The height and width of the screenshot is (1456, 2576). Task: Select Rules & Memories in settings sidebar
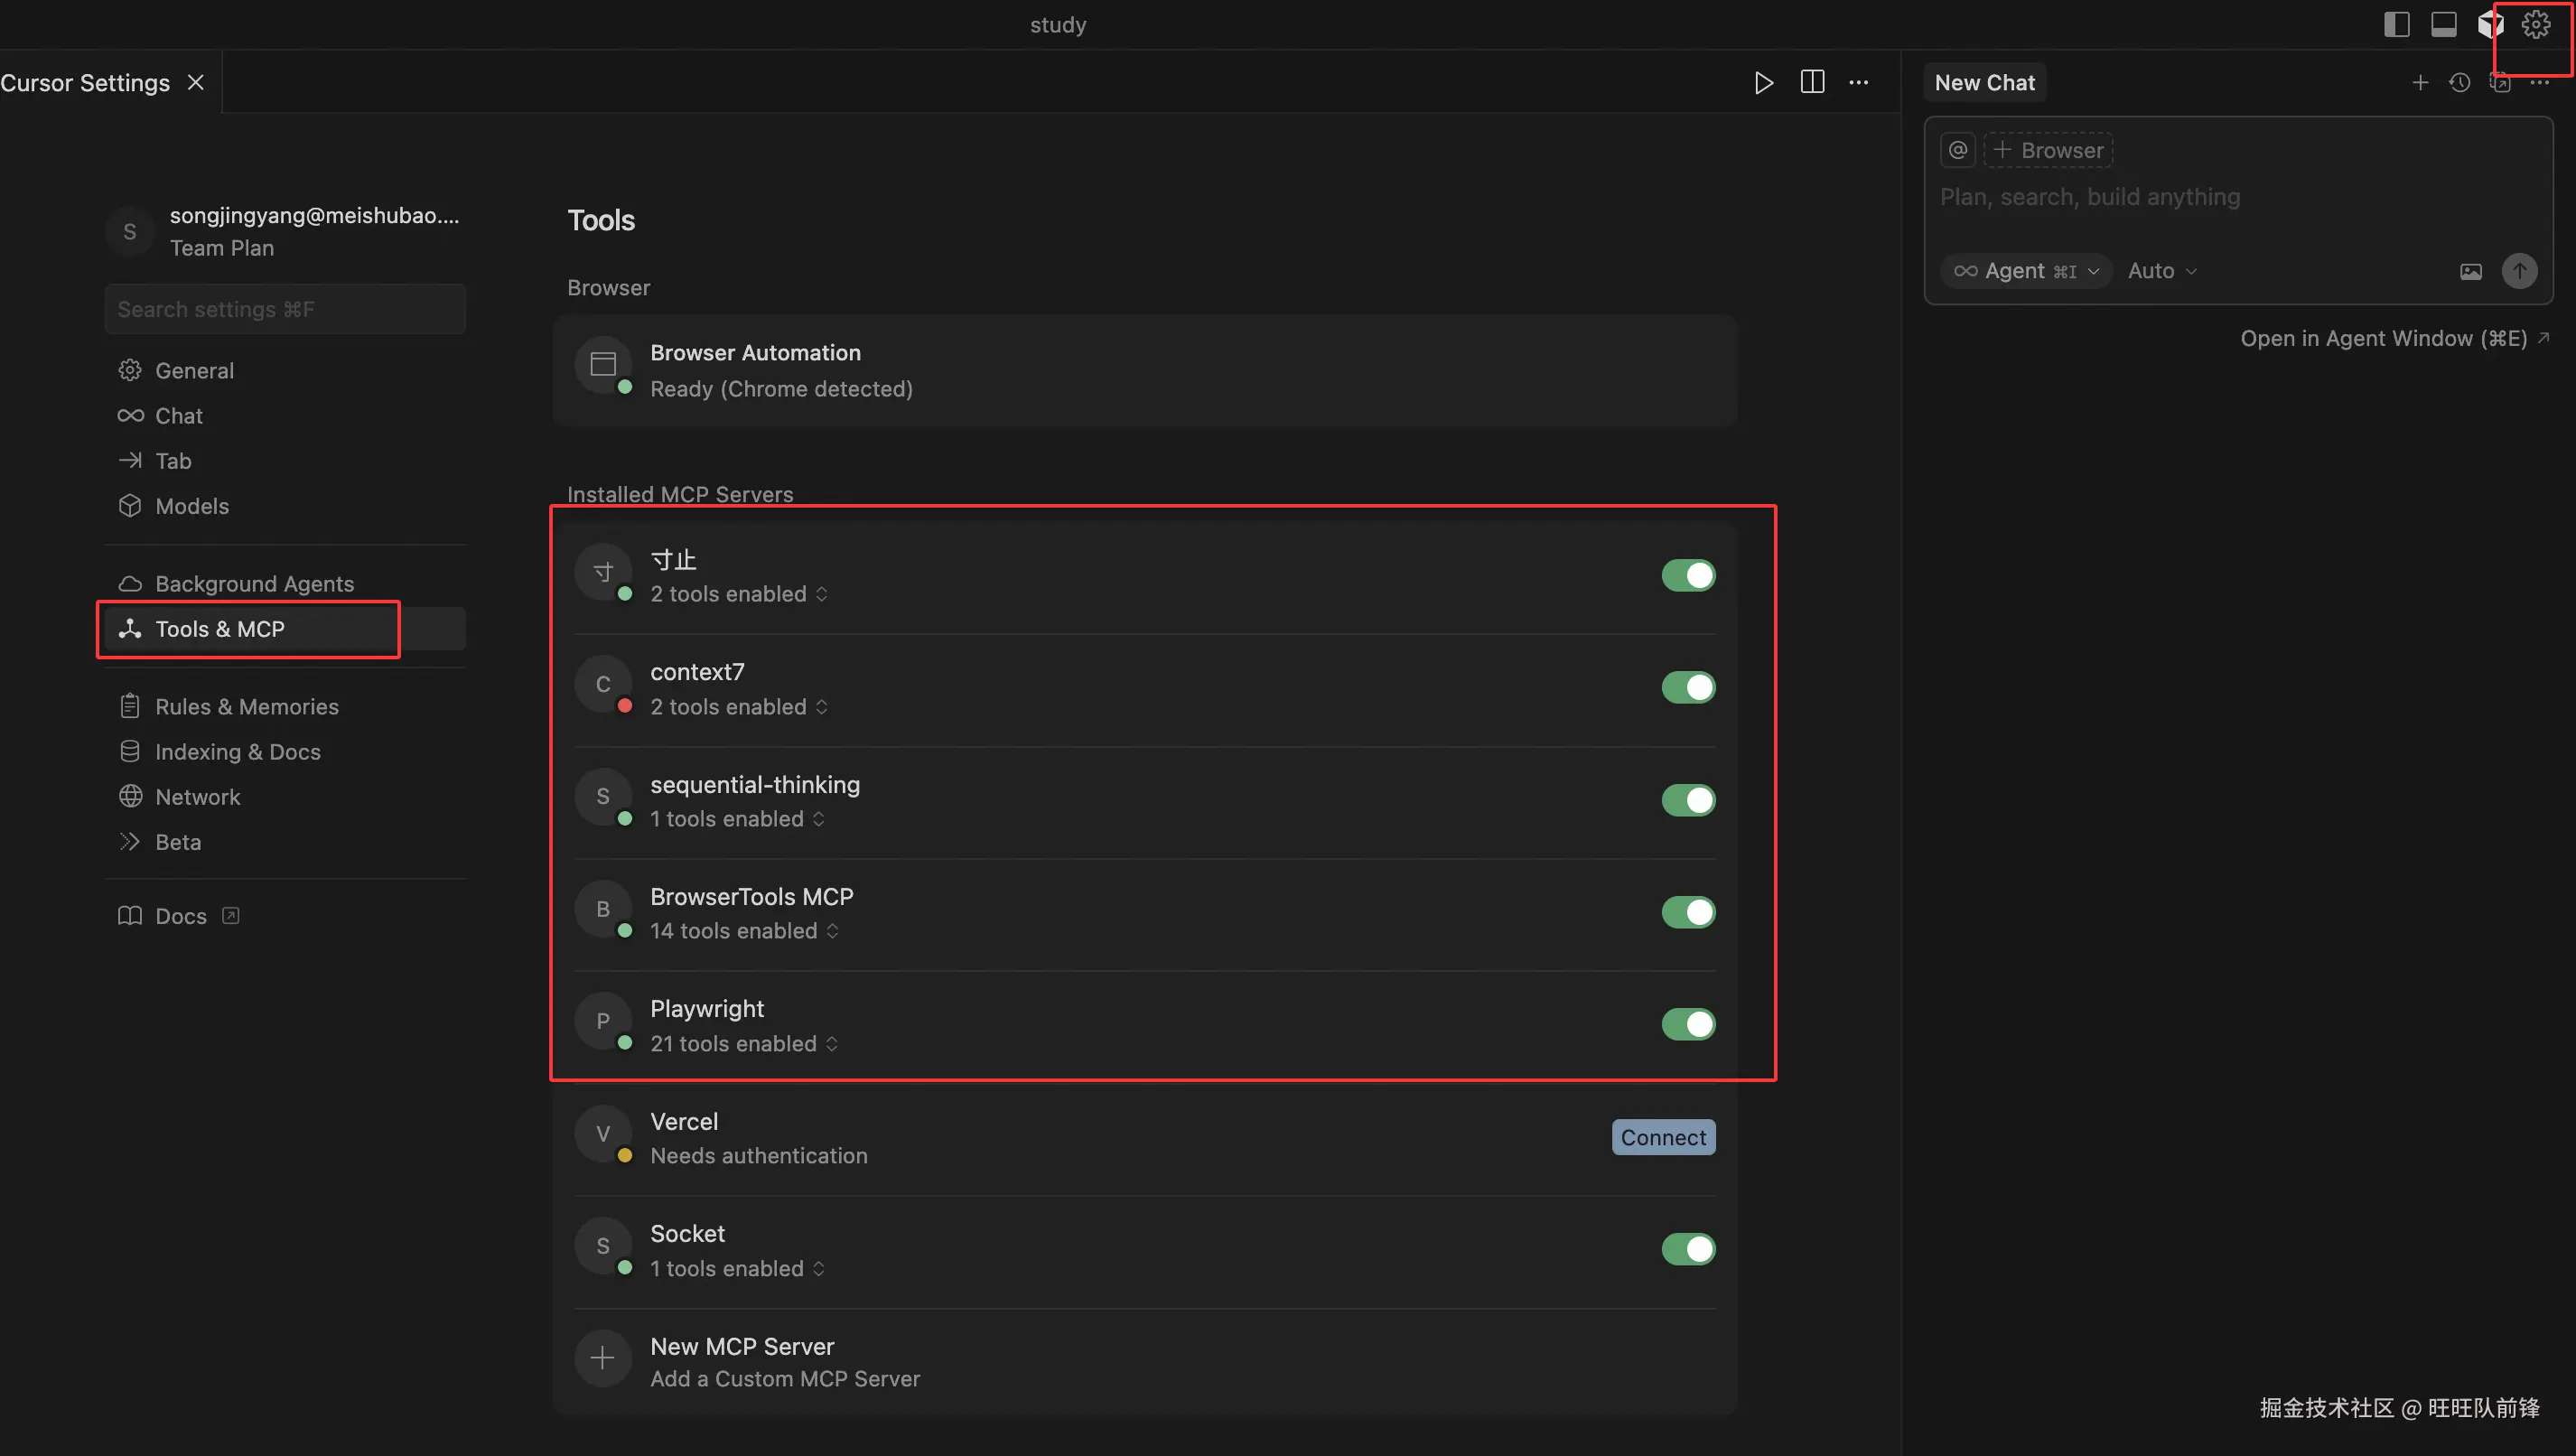click(246, 707)
